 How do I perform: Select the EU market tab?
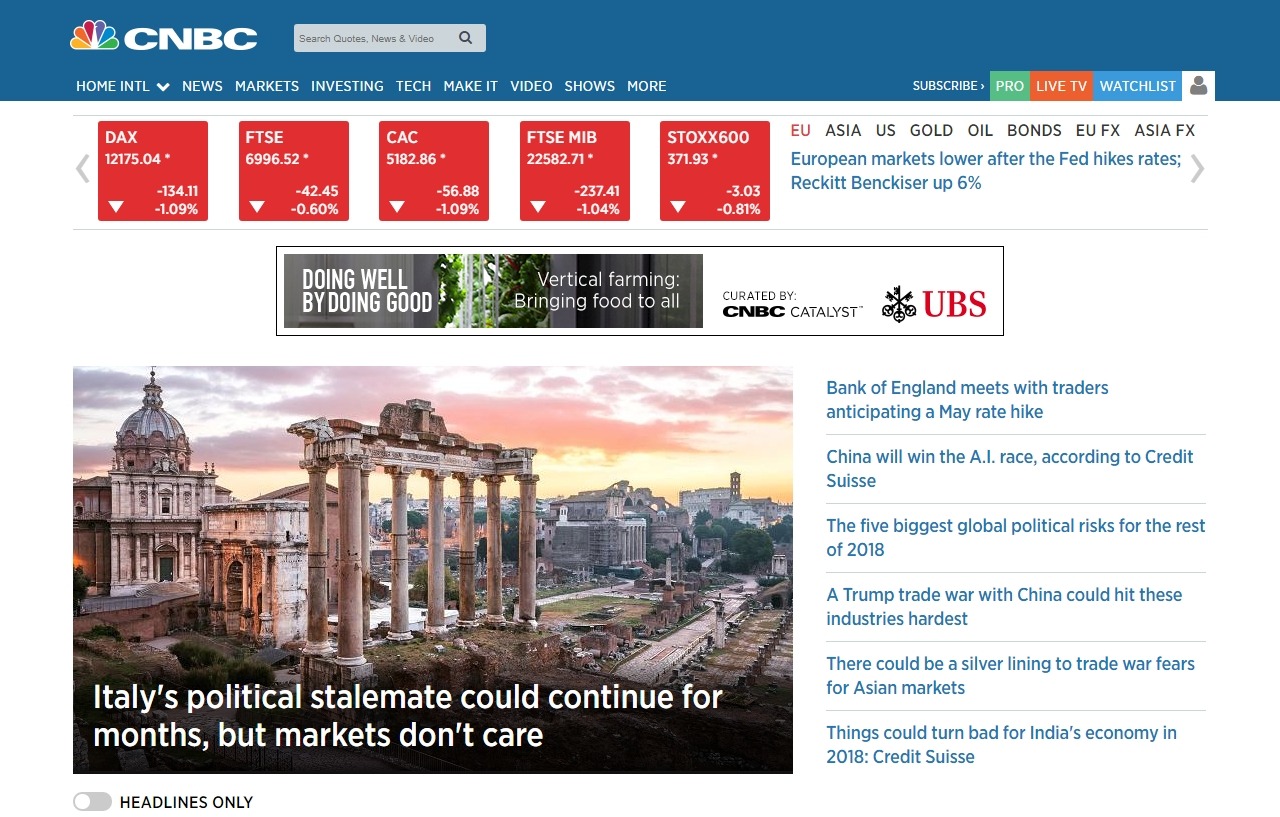800,130
